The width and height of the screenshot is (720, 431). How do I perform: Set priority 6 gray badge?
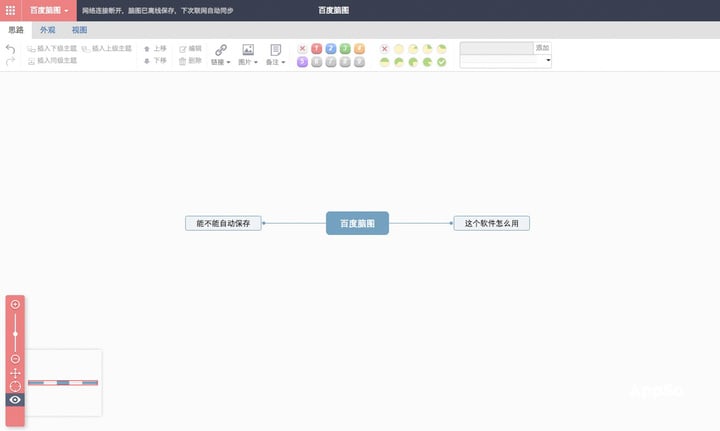pyautogui.click(x=316, y=62)
